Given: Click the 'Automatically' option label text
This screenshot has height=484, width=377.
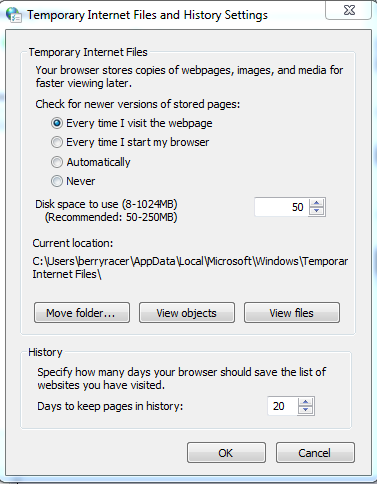Looking at the screenshot, I should (x=98, y=162).
